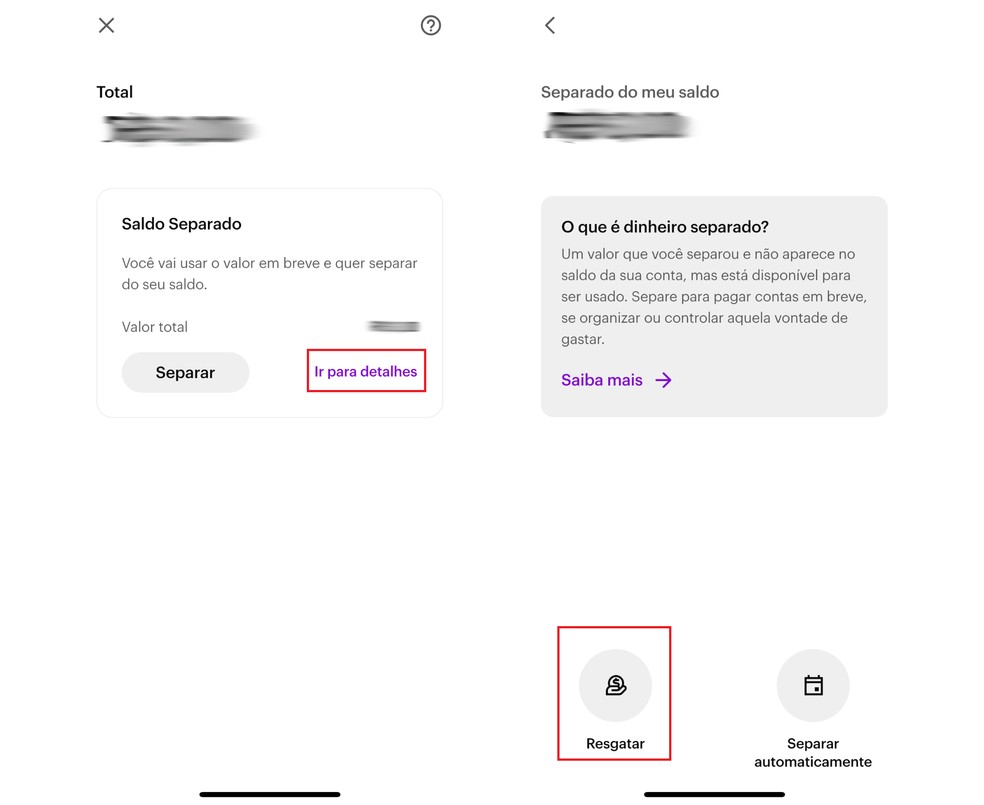Tap the calendar icon for automatic separation
984x805 pixels.
pyautogui.click(x=813, y=685)
